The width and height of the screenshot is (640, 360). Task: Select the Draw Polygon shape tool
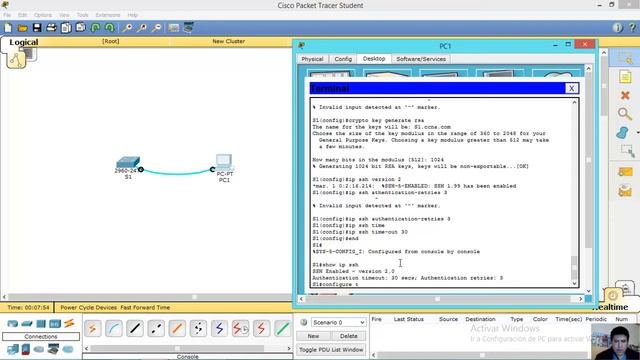click(623, 133)
